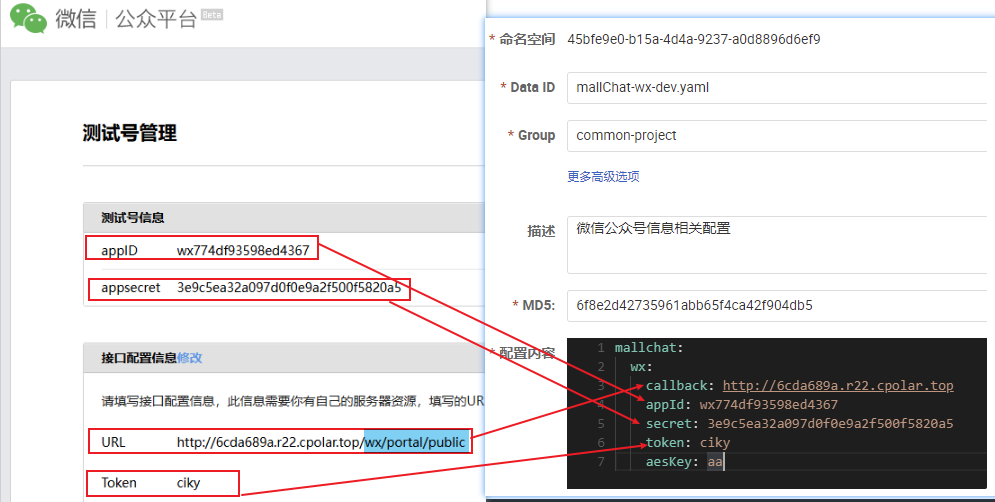
Task: Click line number 1 in editor gutter
Action: click(x=601, y=348)
